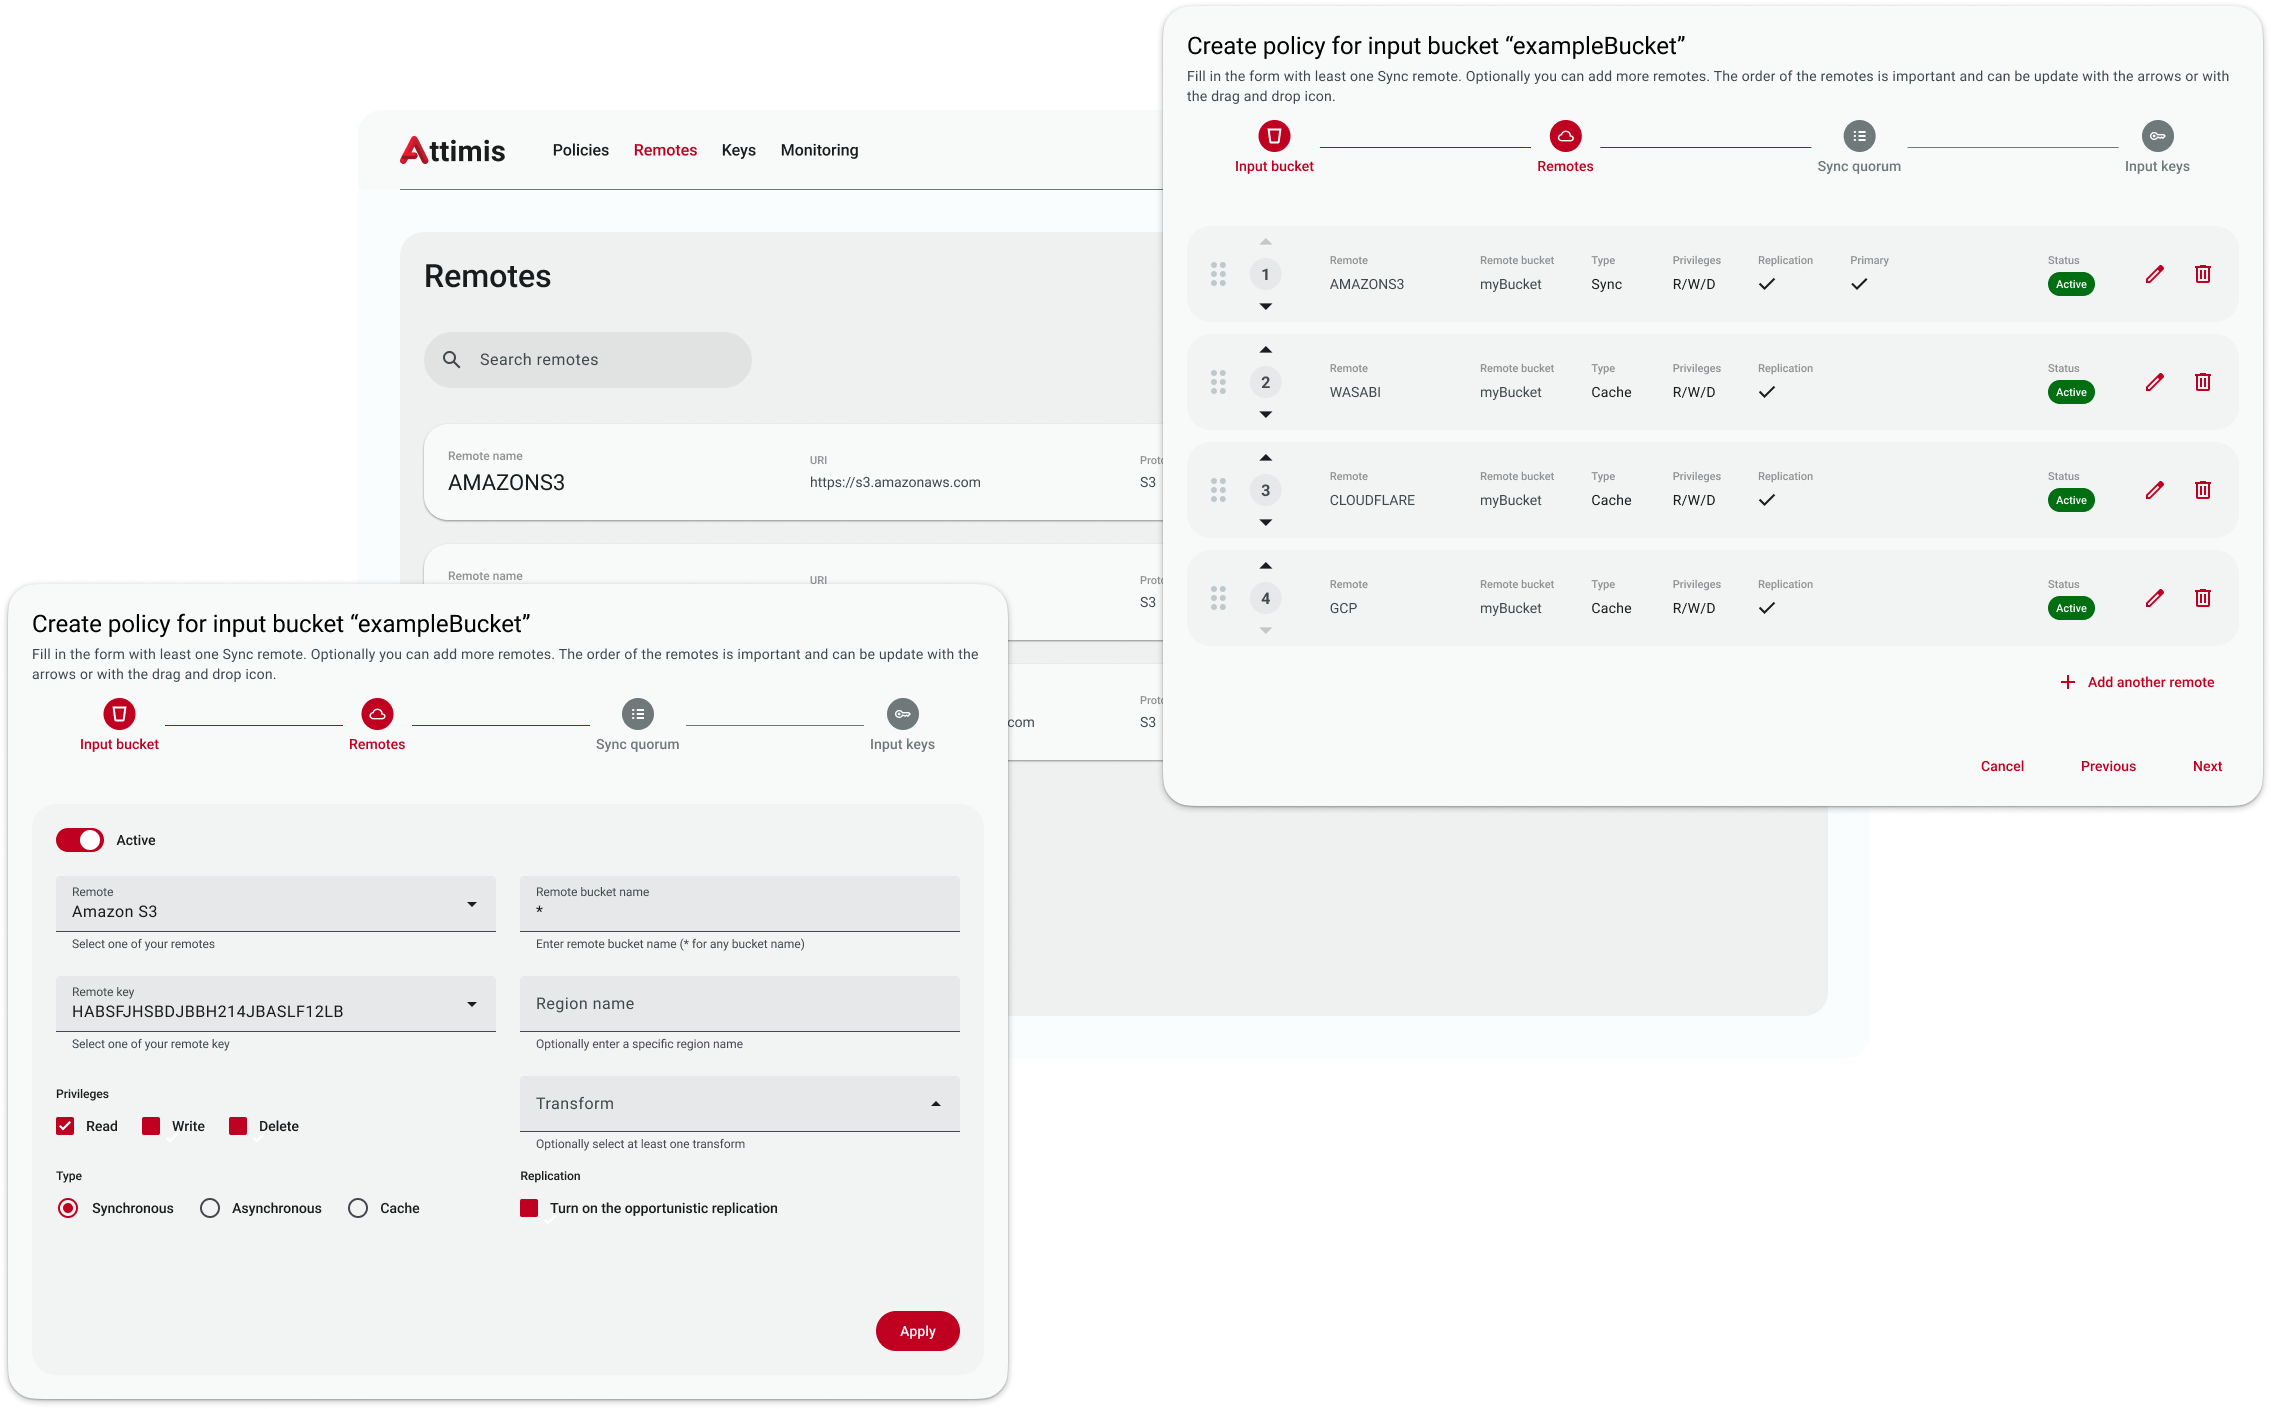Screen dimensions: 2271x1409
Task: Edit the AMAZONS3 remote with pencil icon
Action: (x=2154, y=274)
